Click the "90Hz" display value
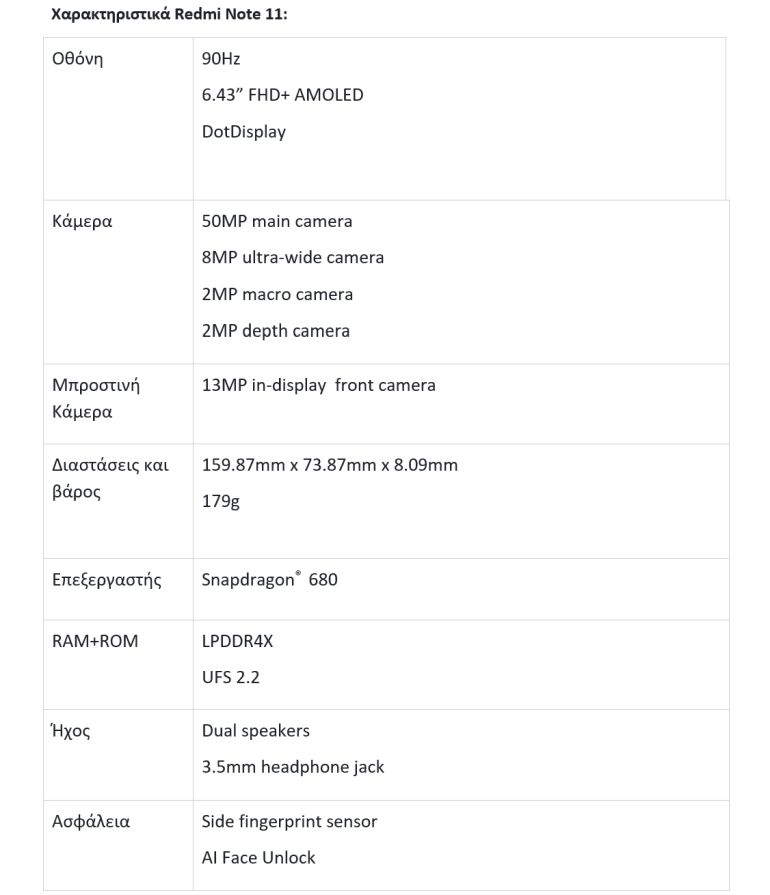The width and height of the screenshot is (770, 895). (221, 58)
